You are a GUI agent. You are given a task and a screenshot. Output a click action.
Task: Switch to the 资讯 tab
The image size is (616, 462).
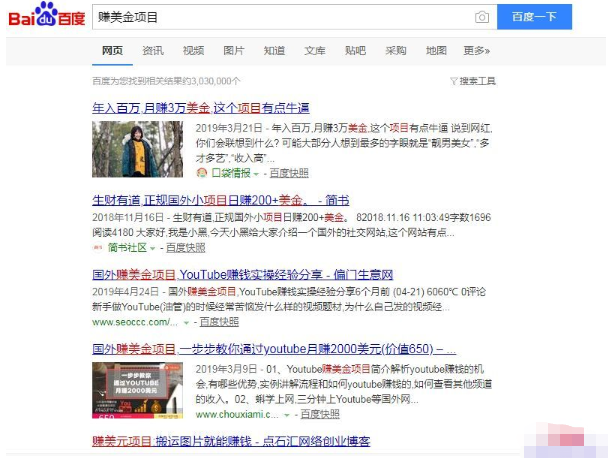pos(153,51)
